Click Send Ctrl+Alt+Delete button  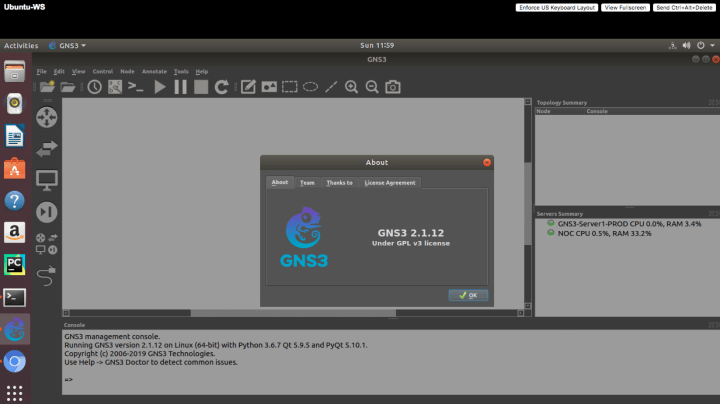(x=684, y=7)
